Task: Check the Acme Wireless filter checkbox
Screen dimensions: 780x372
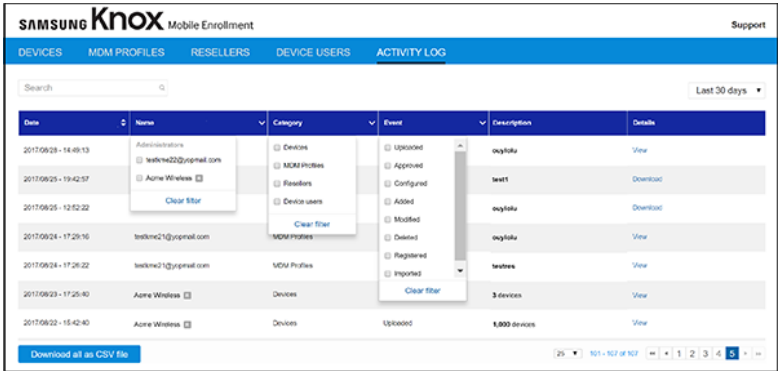Action: click(x=139, y=178)
